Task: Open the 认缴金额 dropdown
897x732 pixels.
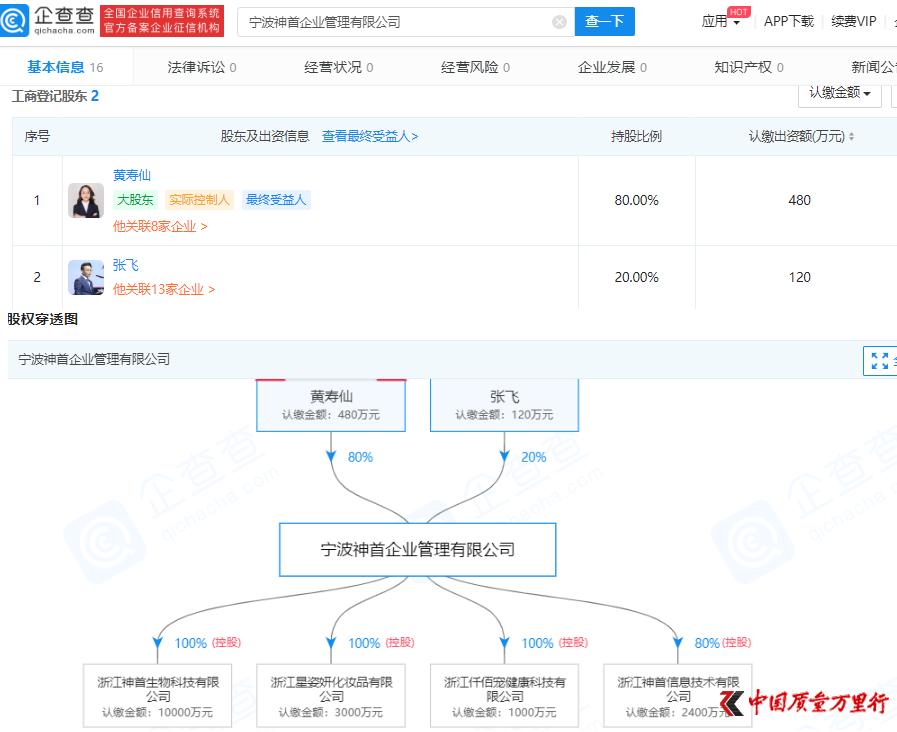Action: [839, 94]
